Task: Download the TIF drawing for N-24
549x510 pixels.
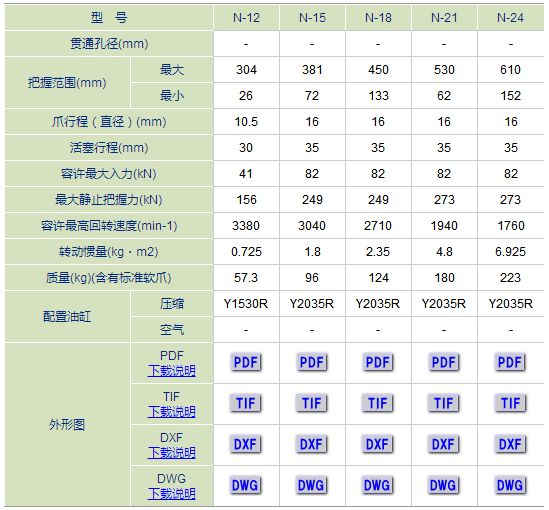Action: click(x=510, y=403)
